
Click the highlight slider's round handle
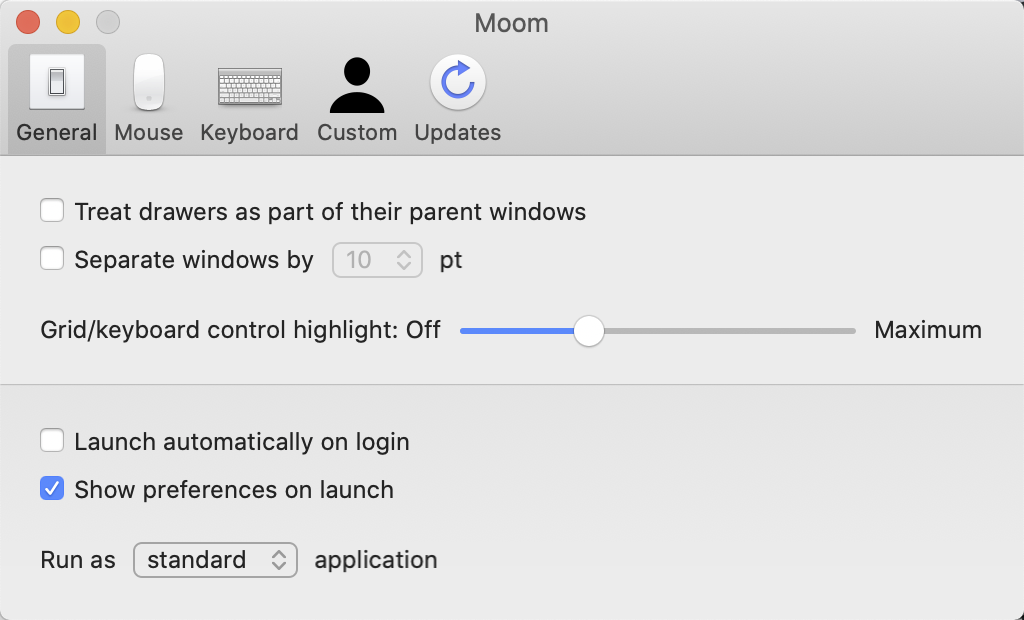(x=589, y=331)
